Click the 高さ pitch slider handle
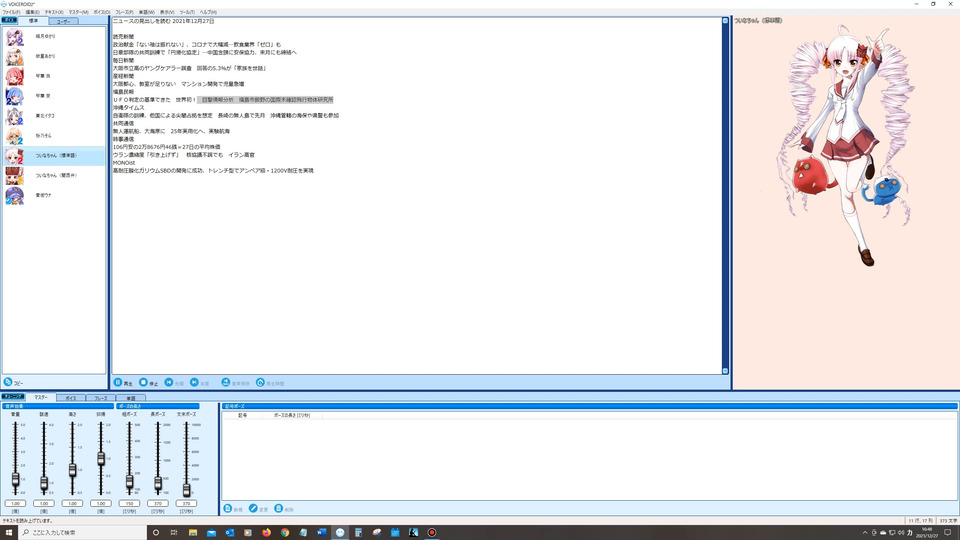Viewport: 960px width, 540px height. (72, 470)
